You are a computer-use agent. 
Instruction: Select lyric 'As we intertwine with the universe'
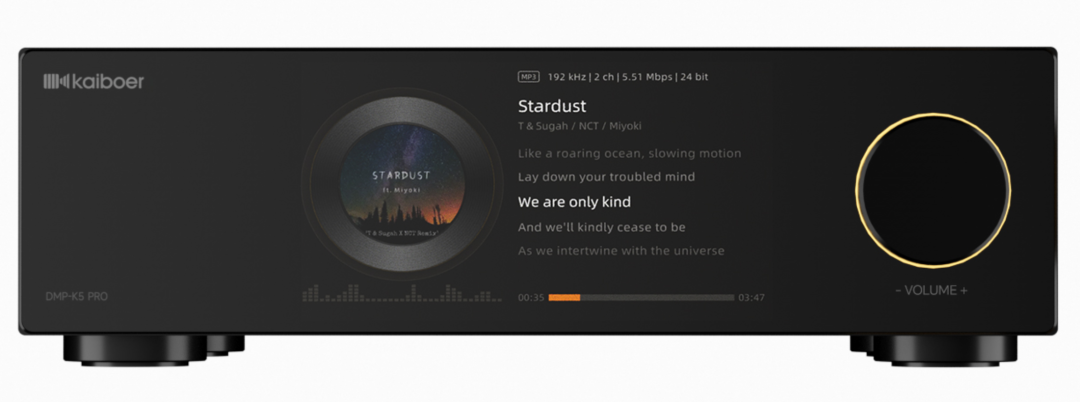[x=621, y=251]
